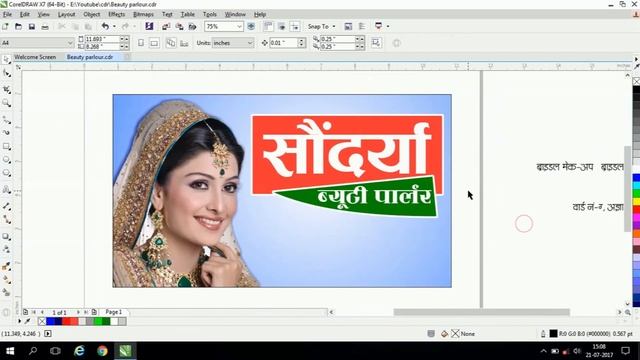Create a new document from toolbar

click(x=5, y=27)
